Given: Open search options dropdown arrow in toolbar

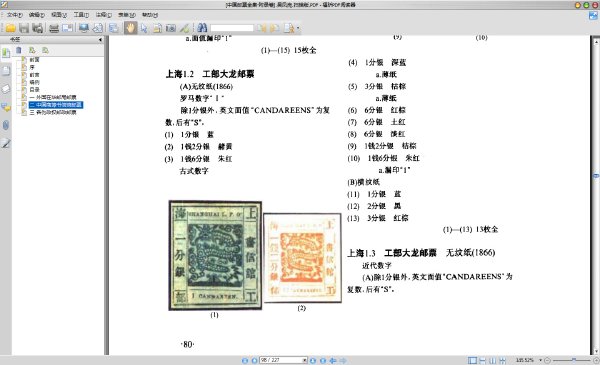Looking at the screenshot, I should tap(298, 28).
